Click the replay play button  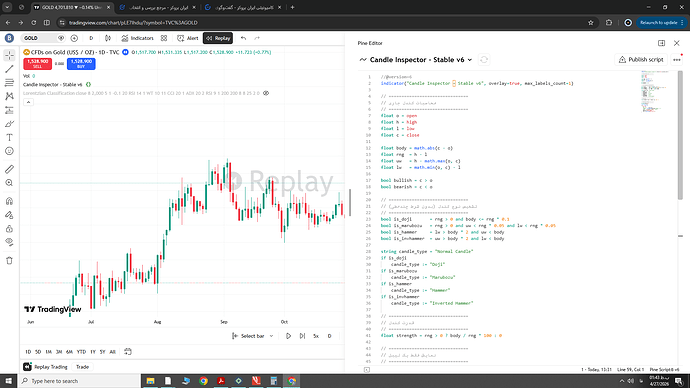pos(288,336)
